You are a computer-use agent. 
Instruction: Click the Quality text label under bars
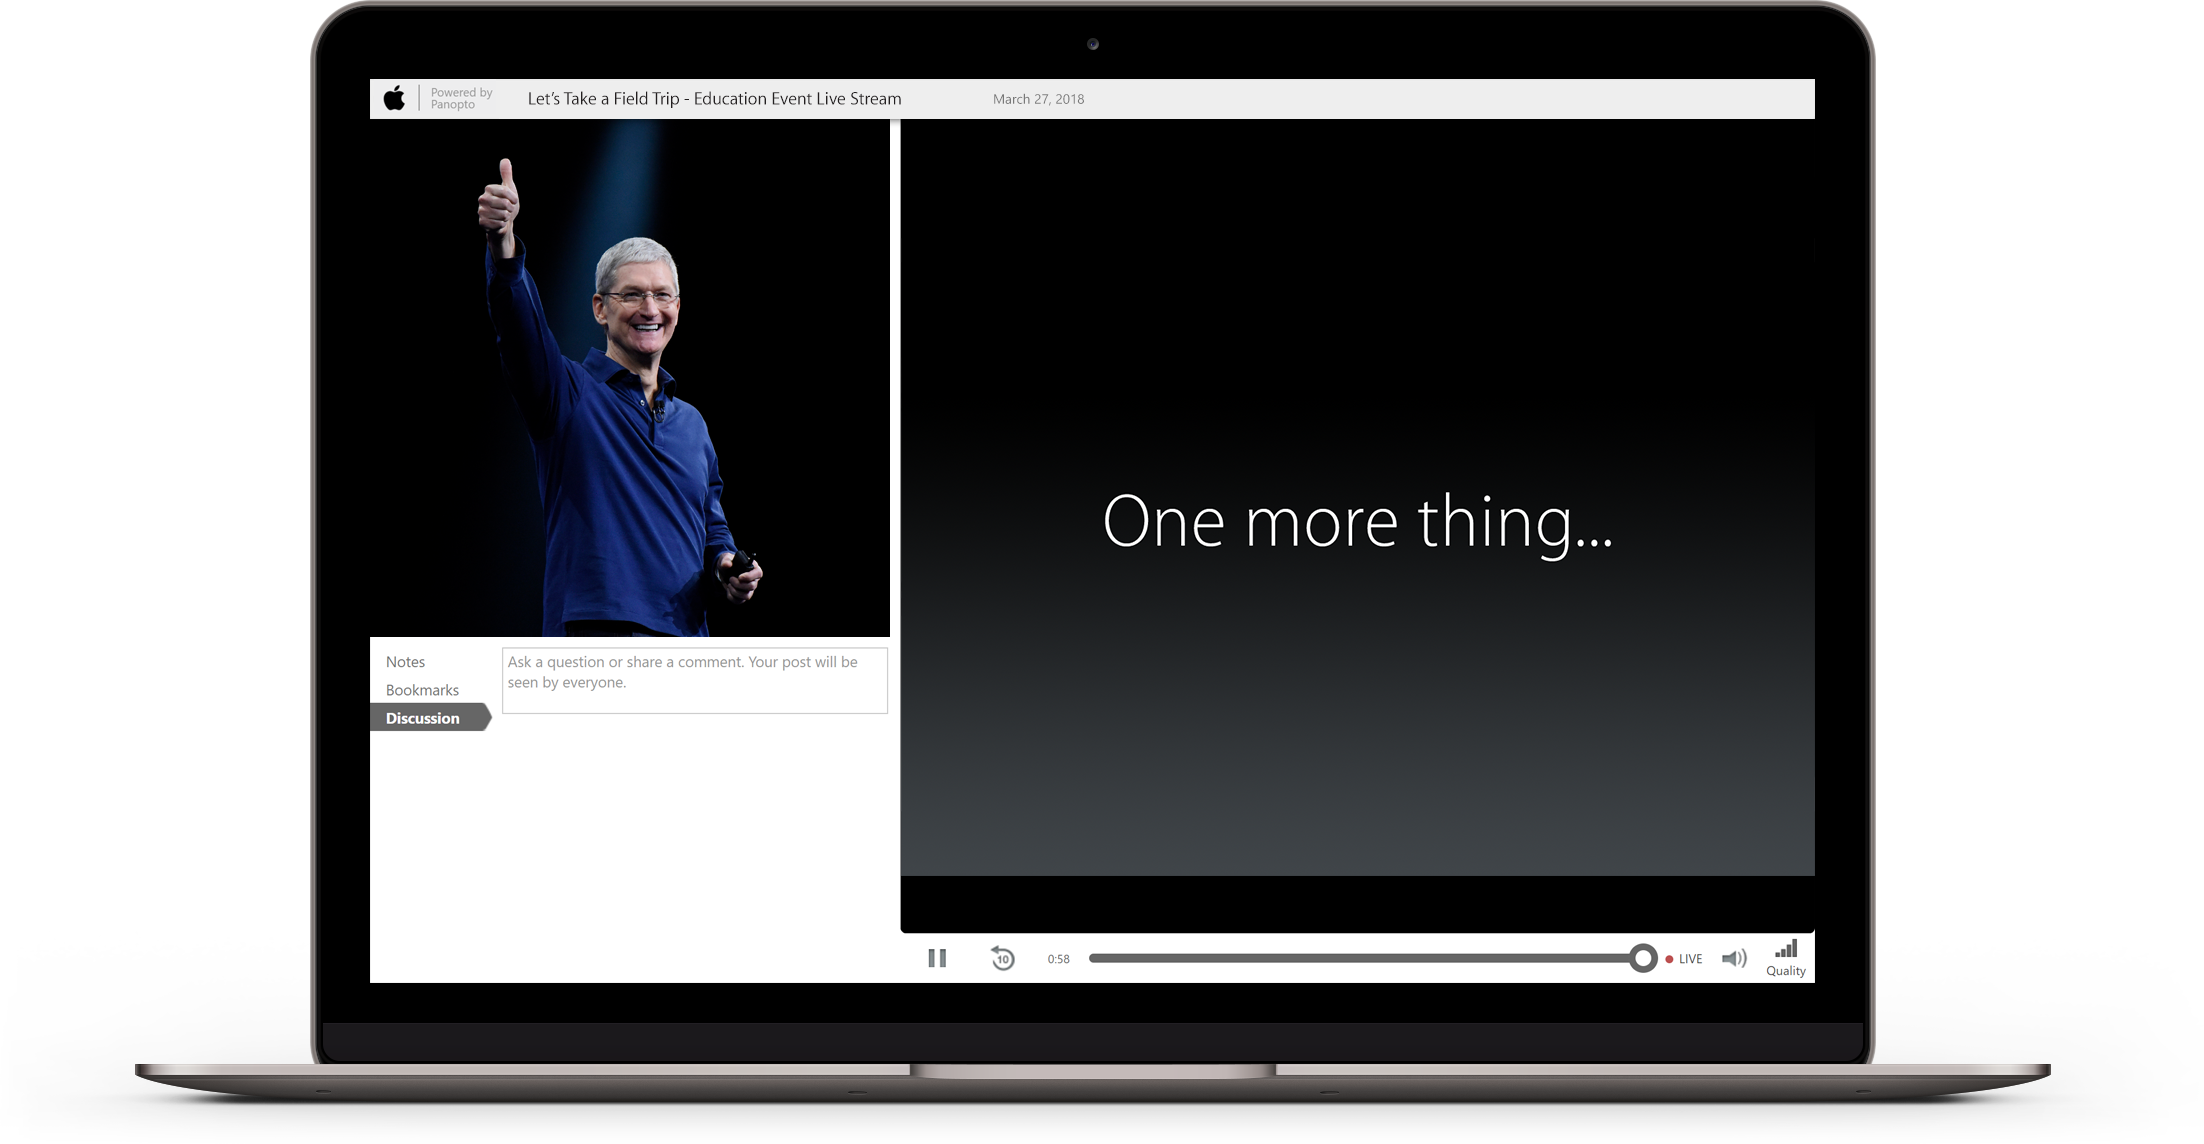point(1786,971)
